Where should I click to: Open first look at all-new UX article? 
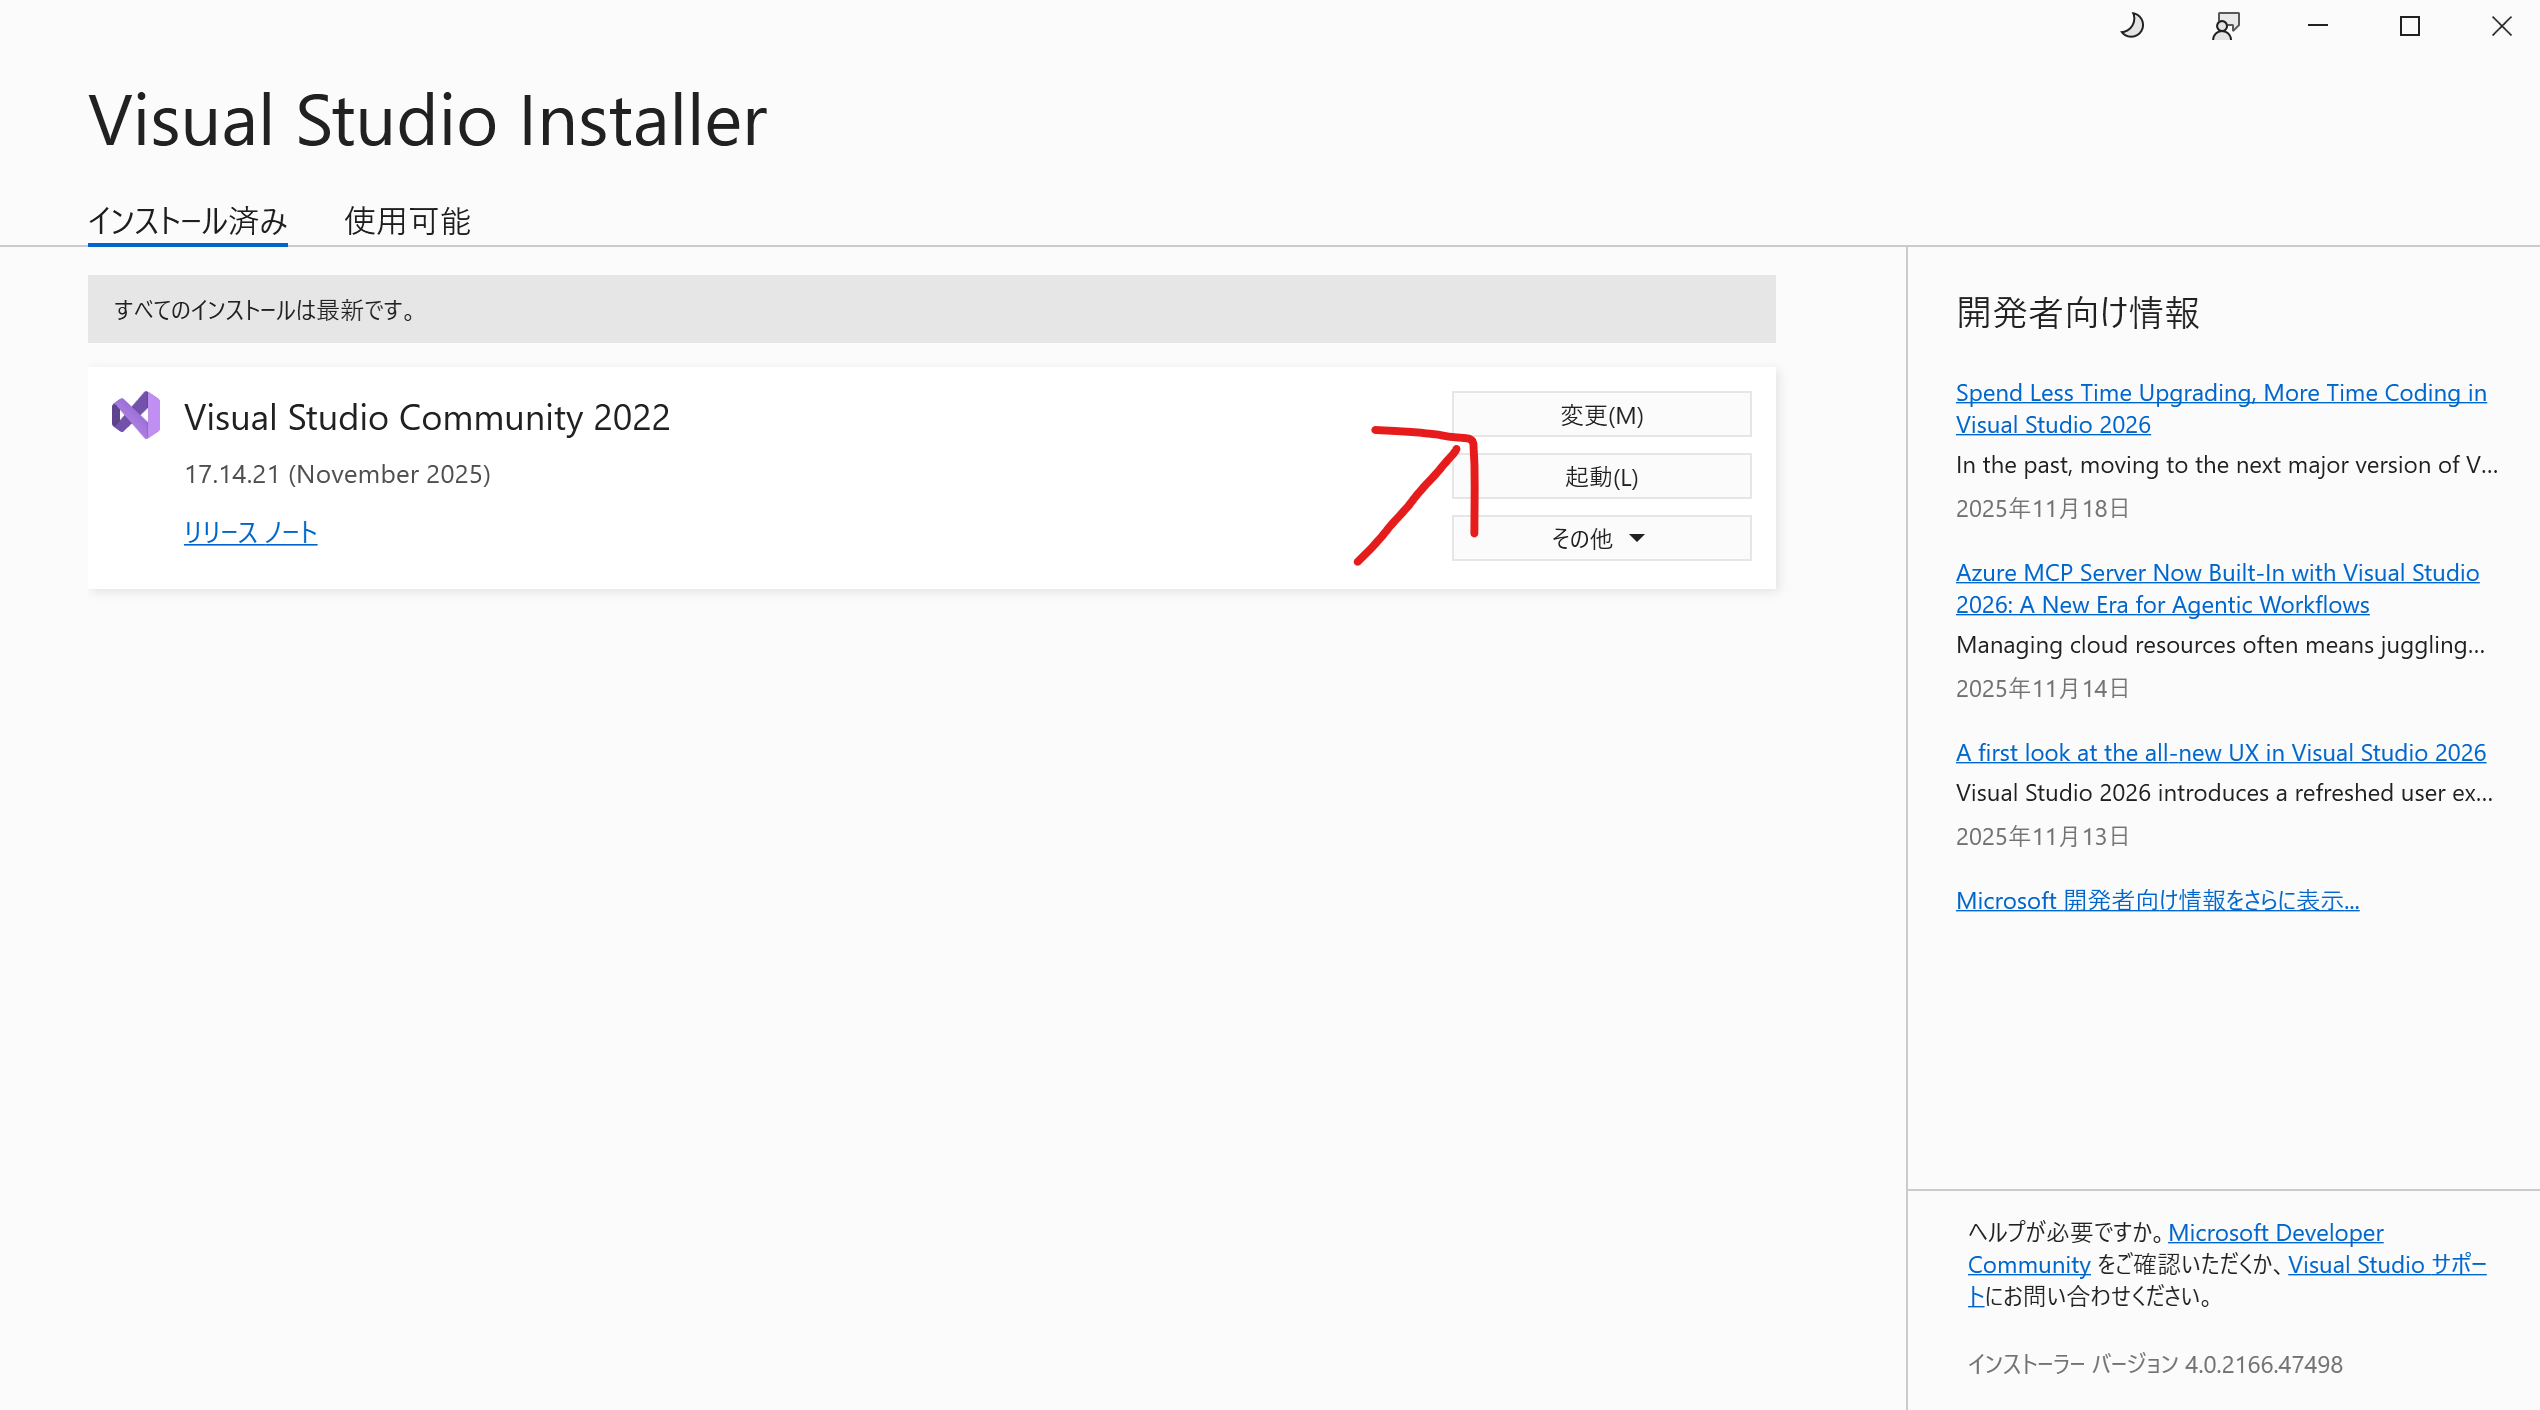pyautogui.click(x=2220, y=752)
